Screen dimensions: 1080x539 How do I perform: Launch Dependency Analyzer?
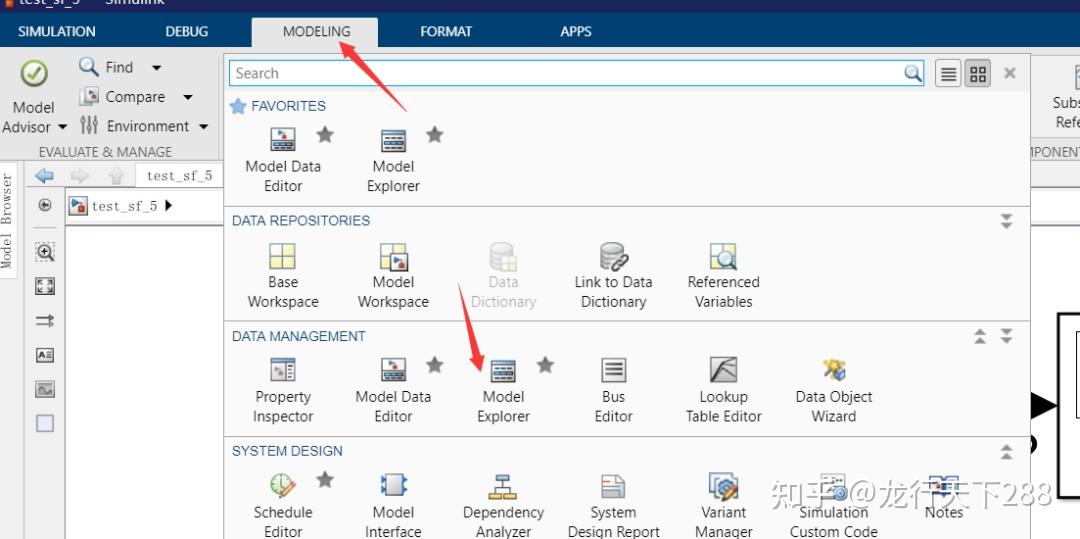click(503, 506)
